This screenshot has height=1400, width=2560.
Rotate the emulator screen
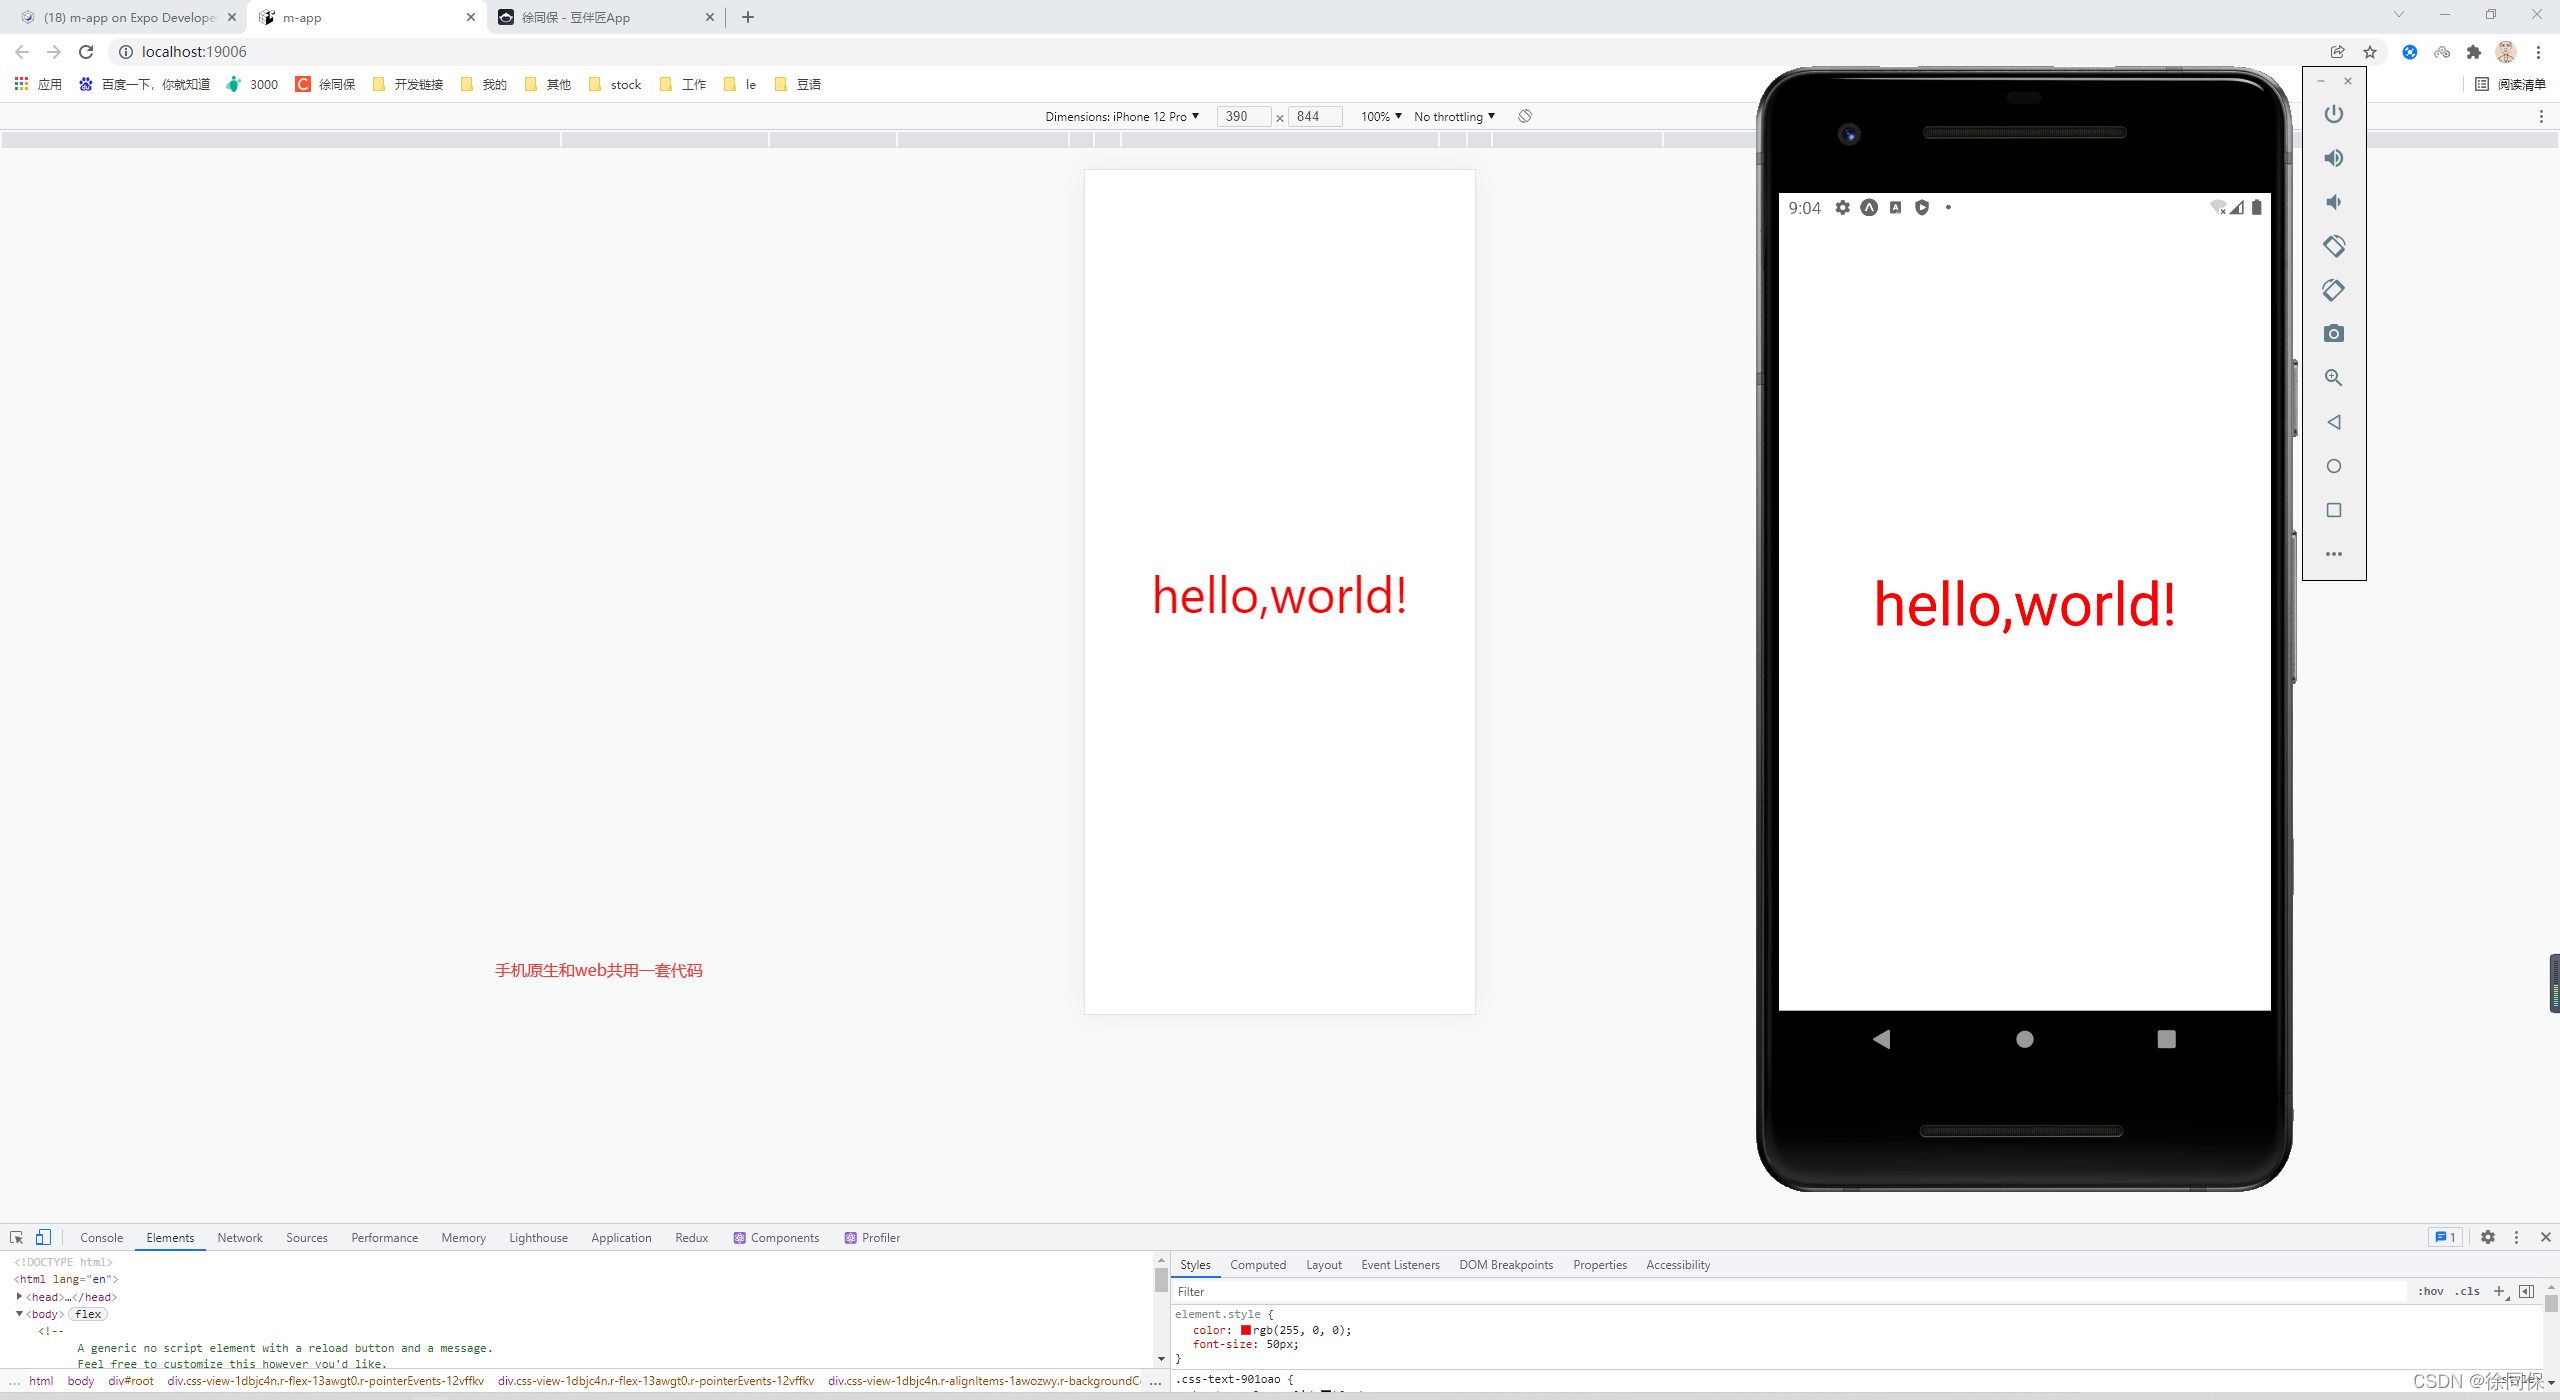2334,245
